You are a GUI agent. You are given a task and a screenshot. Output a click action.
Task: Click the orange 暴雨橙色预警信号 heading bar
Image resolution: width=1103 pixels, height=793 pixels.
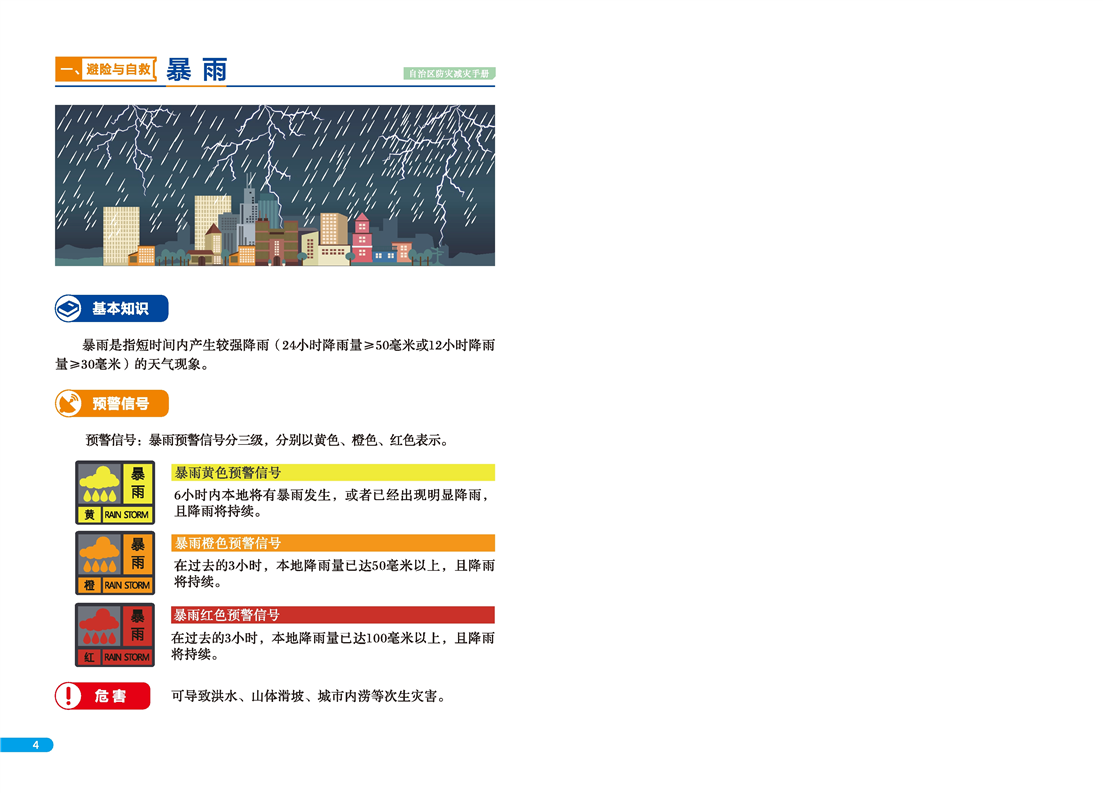click(x=333, y=543)
